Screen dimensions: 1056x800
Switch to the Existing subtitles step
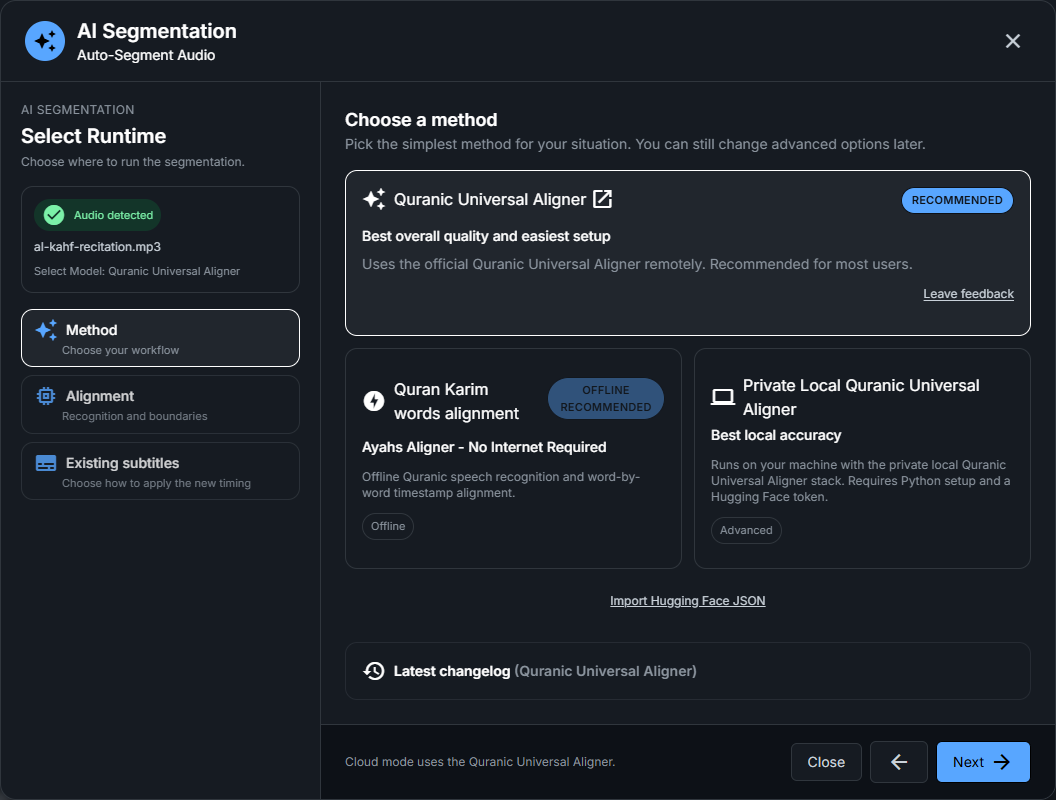coord(160,471)
